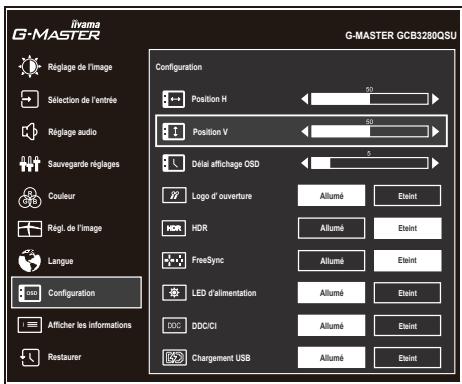The height and width of the screenshot is (384, 462).
Task: Decrease Délai affichage OSD with left arrow
Action: point(305,163)
